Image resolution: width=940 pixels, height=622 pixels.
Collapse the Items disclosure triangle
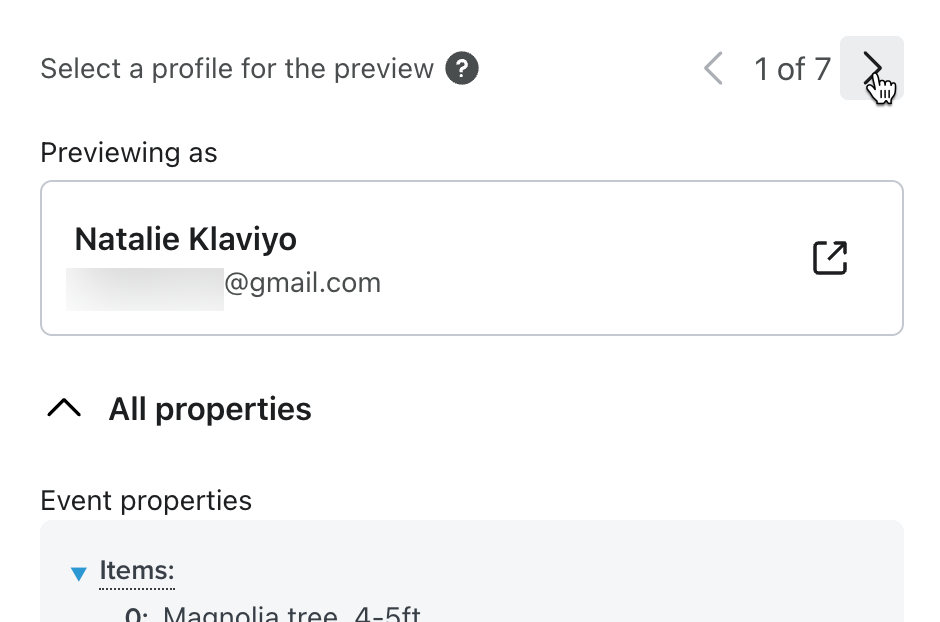[x=80, y=573]
